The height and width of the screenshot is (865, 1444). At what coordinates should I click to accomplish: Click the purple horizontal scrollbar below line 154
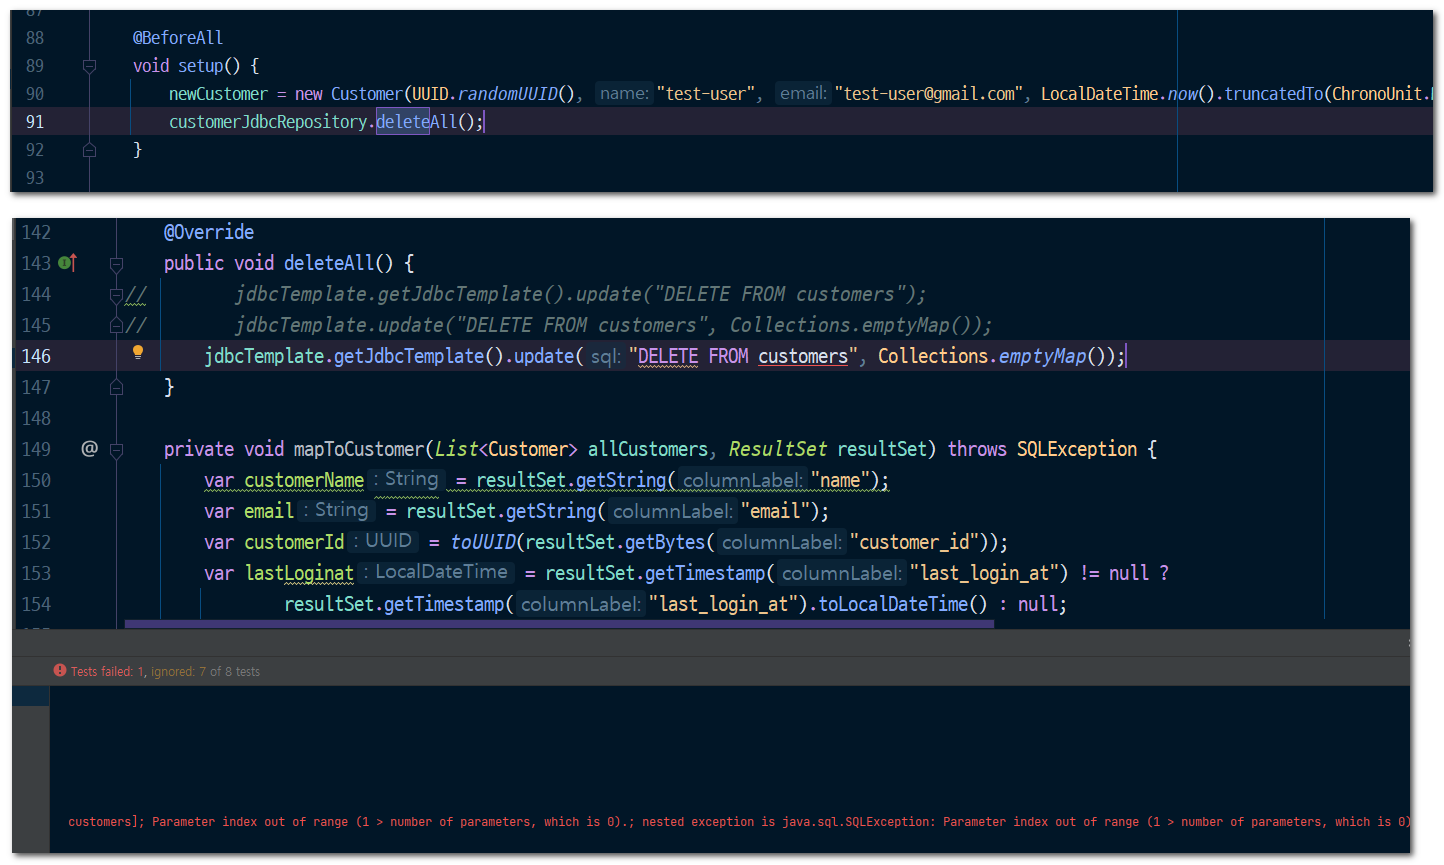[556, 623]
